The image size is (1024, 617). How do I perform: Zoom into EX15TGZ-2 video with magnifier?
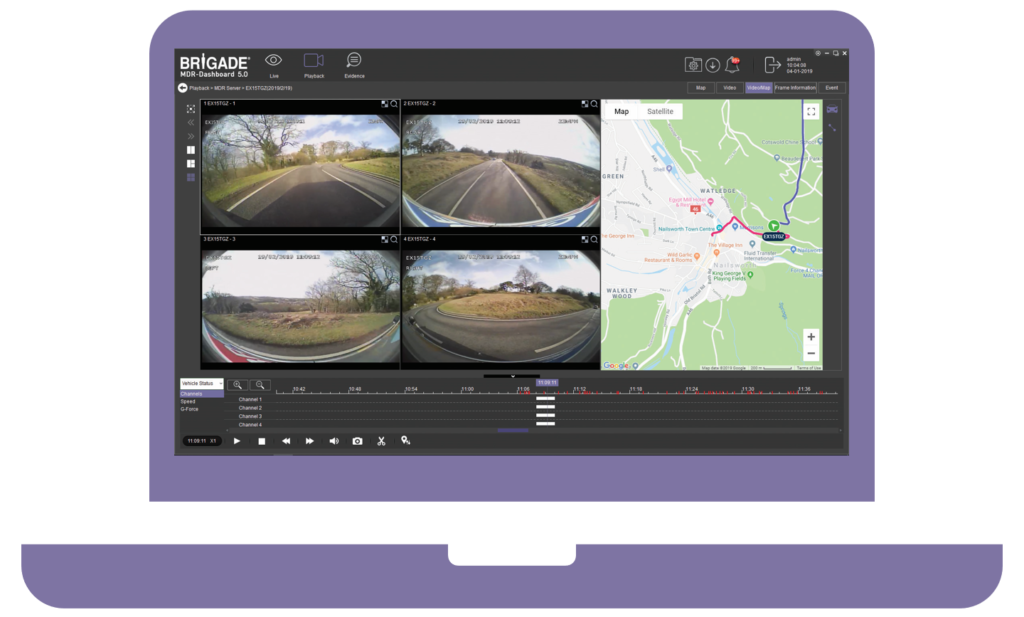click(594, 104)
